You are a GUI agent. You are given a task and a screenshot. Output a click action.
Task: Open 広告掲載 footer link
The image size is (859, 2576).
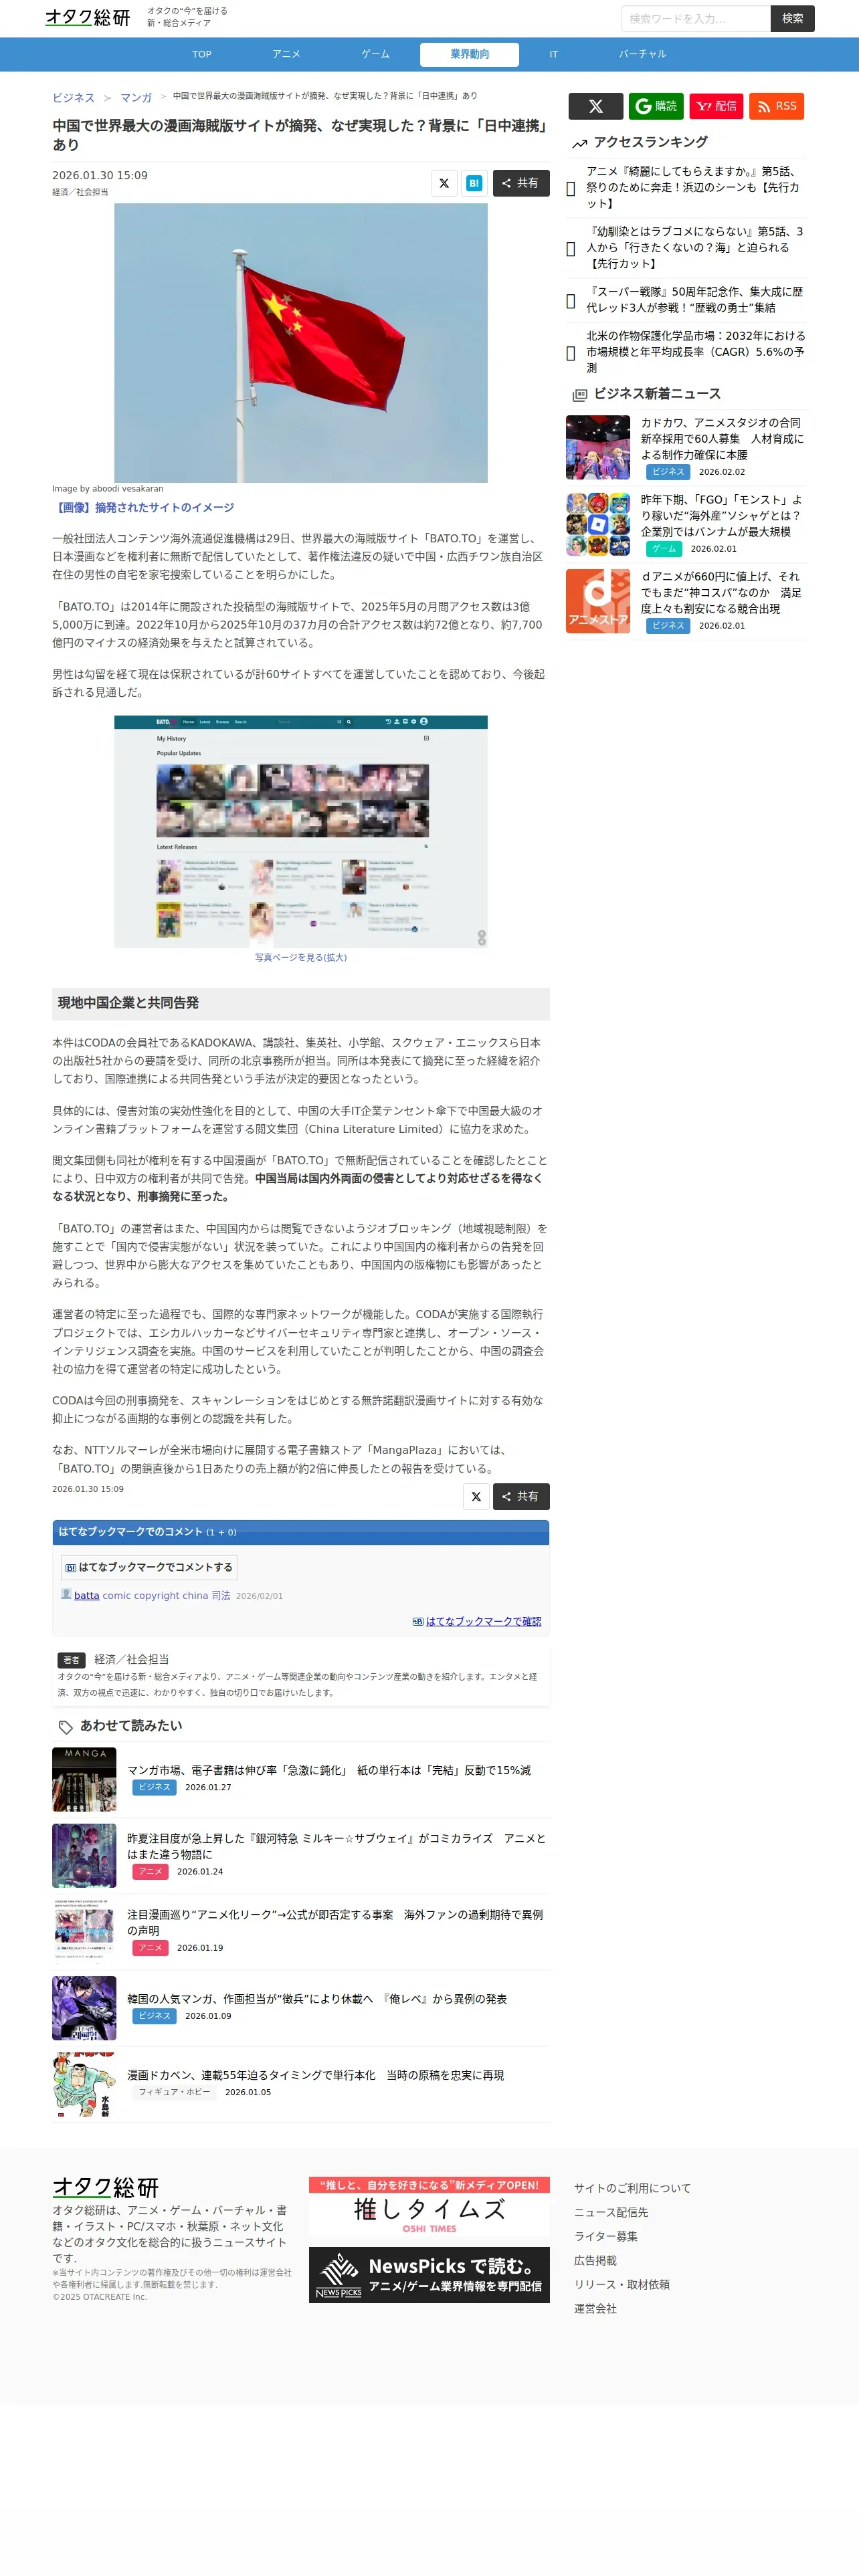(595, 2260)
